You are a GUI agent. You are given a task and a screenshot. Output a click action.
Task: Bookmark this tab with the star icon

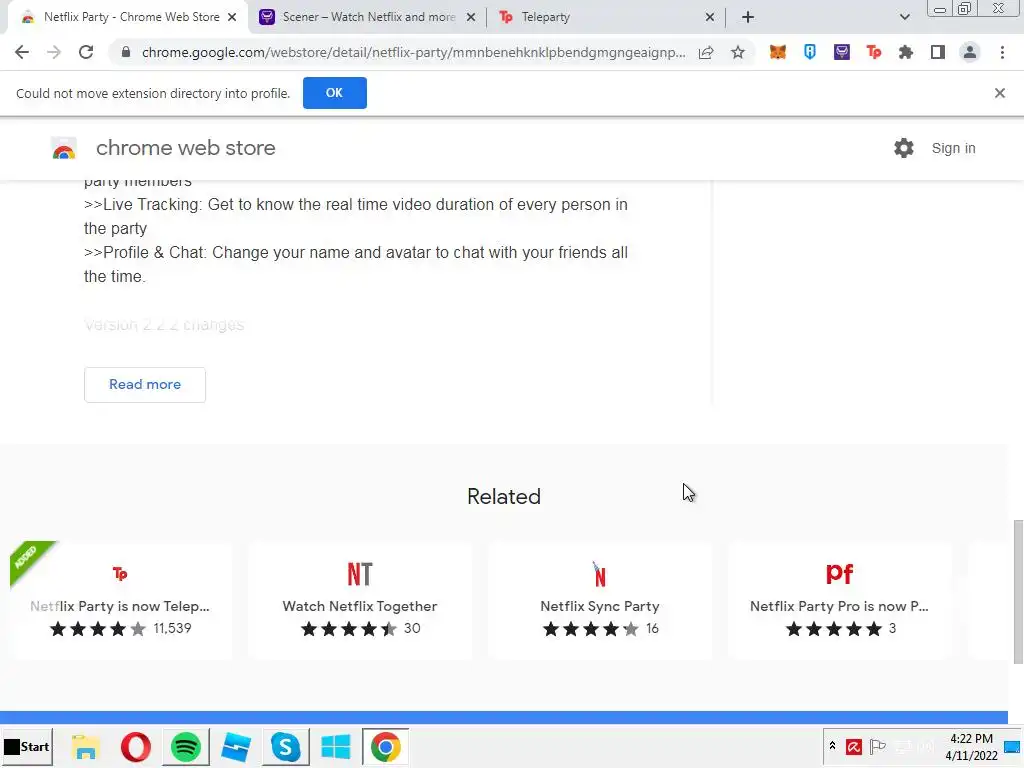[x=738, y=52]
